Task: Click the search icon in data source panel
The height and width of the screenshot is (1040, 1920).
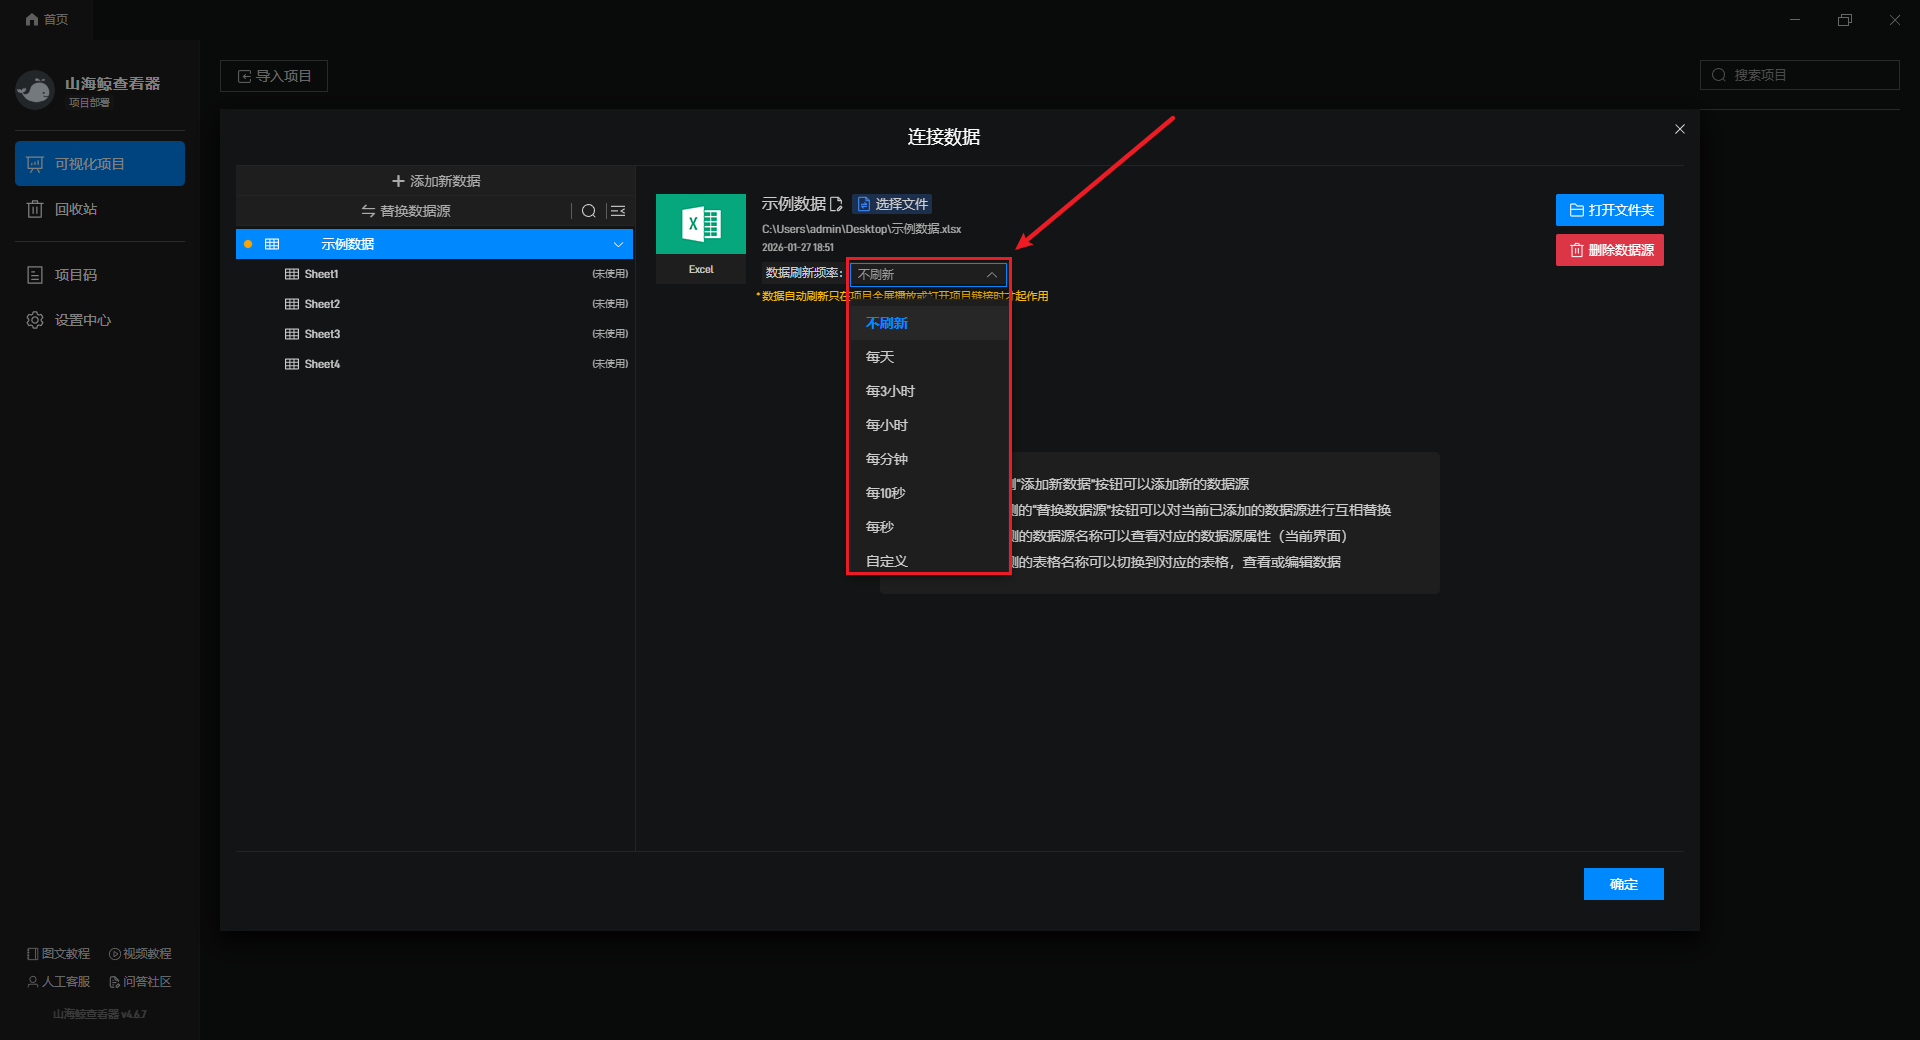Action: click(589, 211)
